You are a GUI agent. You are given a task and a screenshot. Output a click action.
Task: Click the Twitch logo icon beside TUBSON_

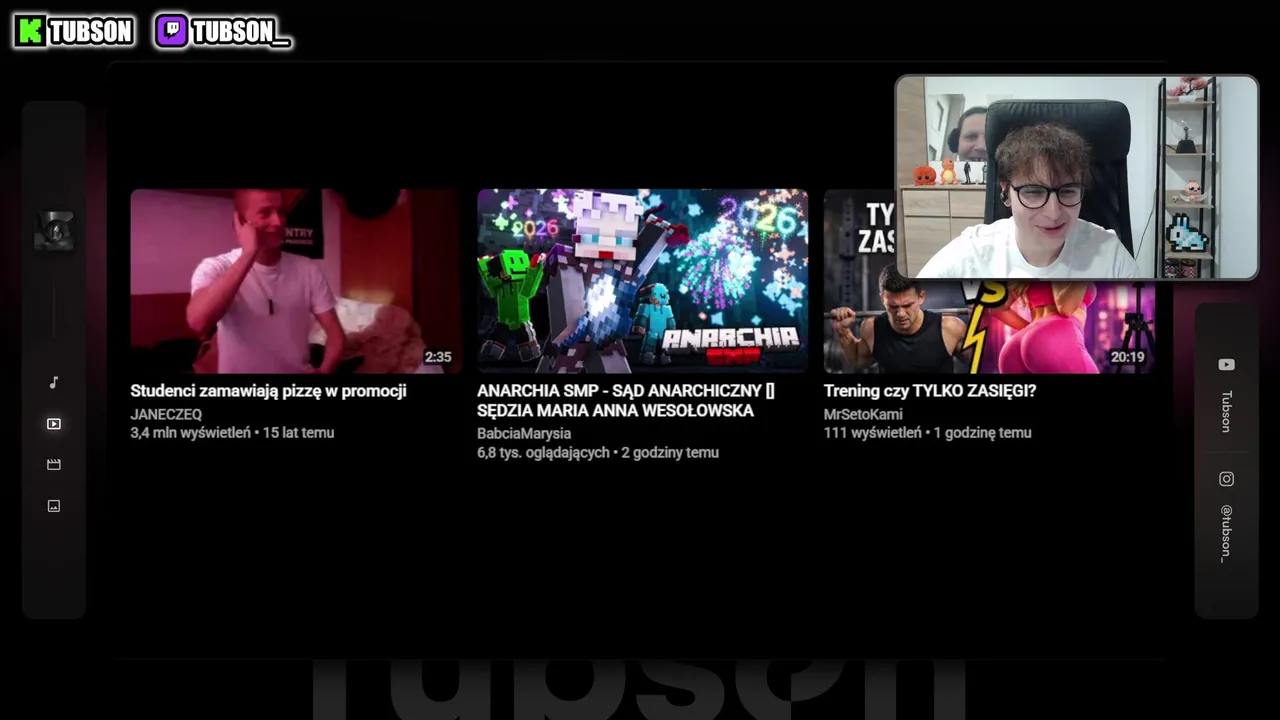click(x=172, y=32)
